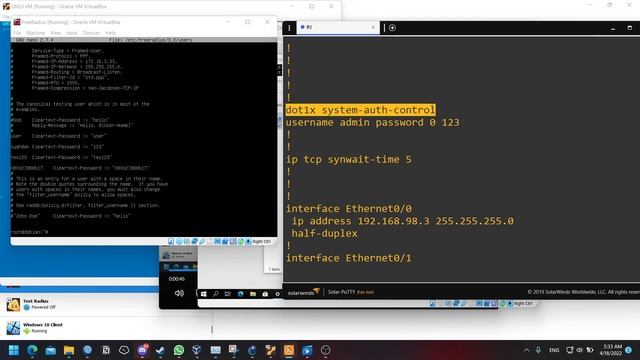
Task: Open File Explorer from host taskbar
Action: (x=69, y=350)
